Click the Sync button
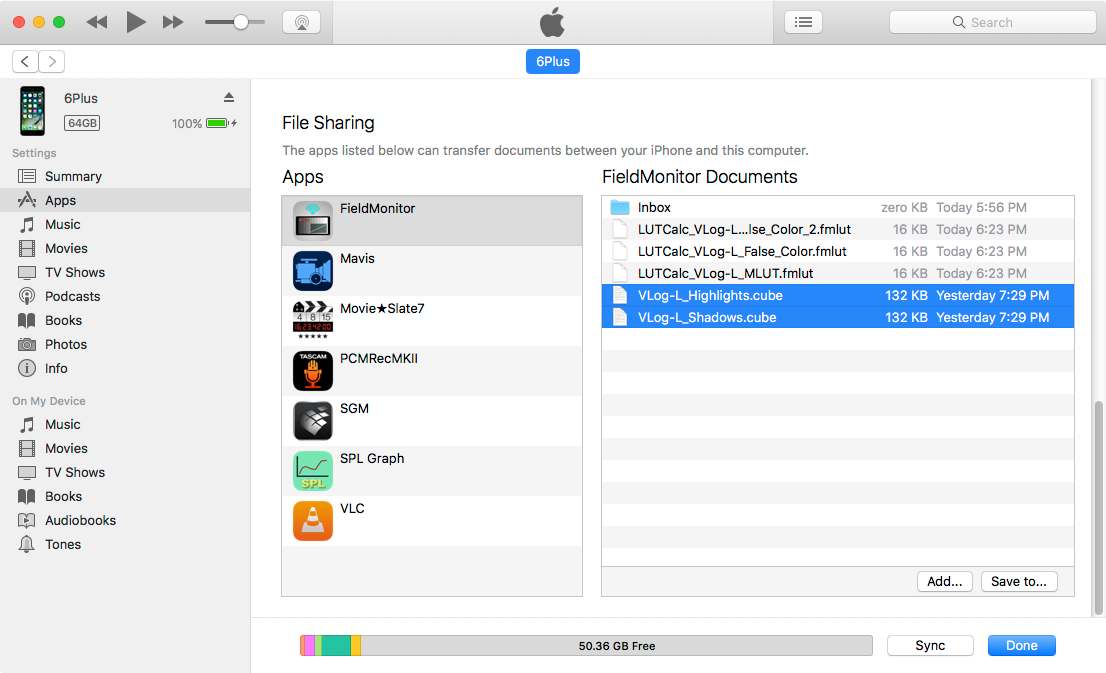 [929, 645]
